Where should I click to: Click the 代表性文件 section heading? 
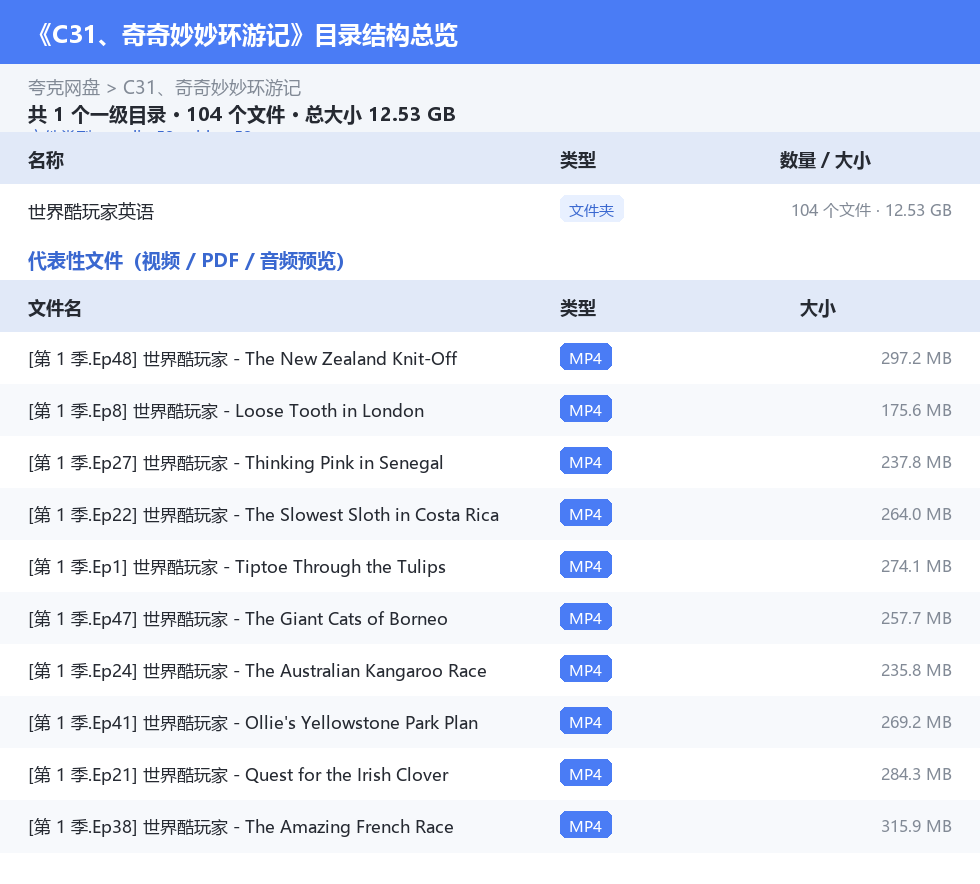[186, 261]
